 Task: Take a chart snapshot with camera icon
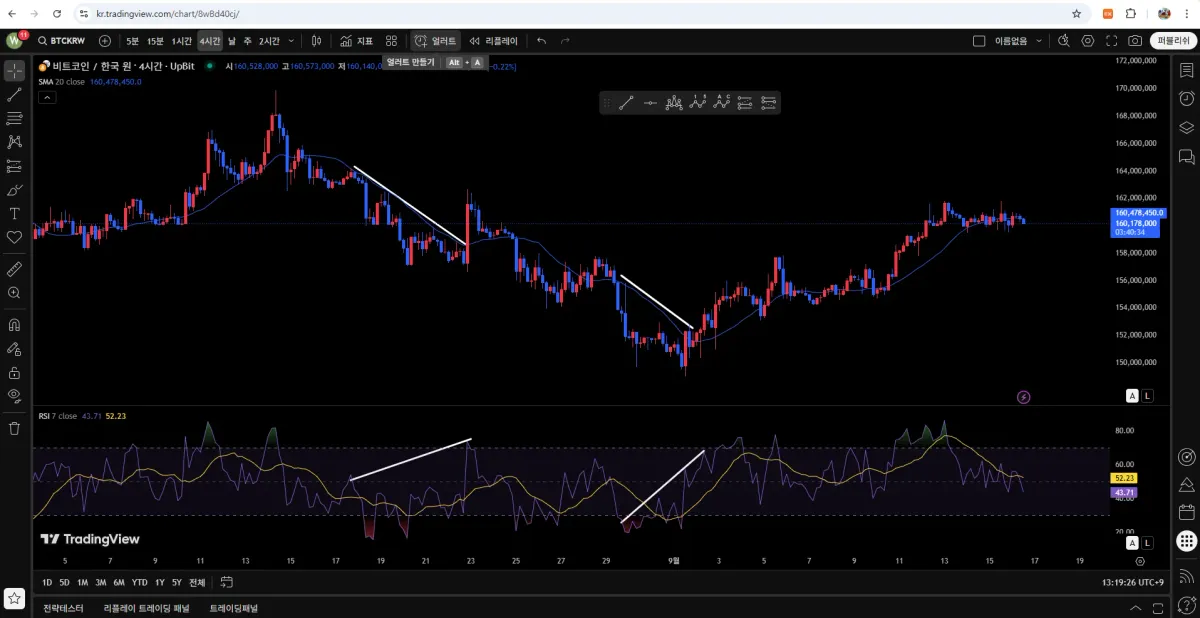[1135, 41]
